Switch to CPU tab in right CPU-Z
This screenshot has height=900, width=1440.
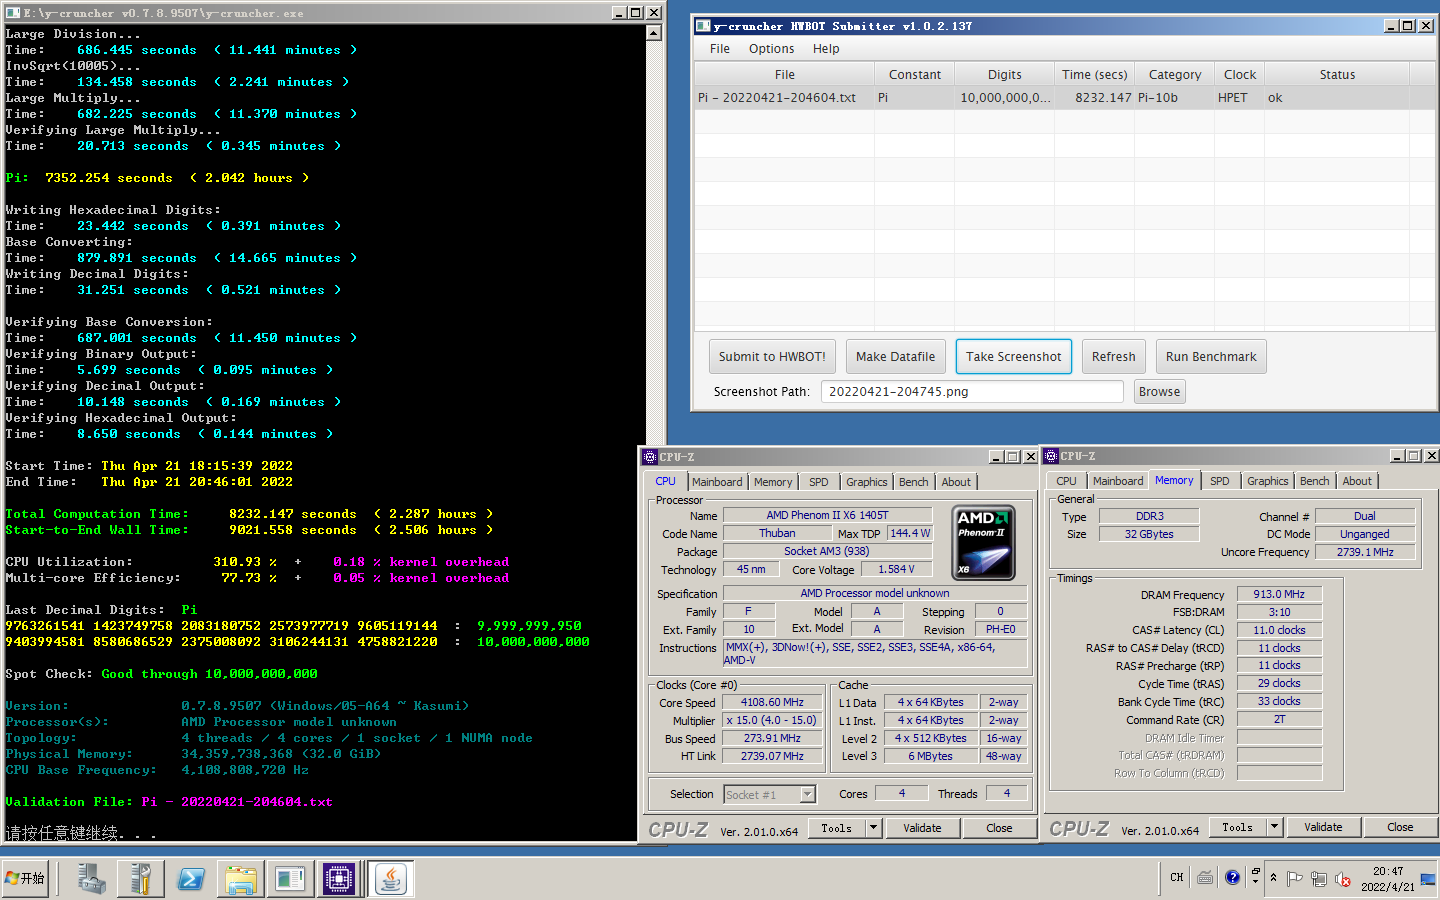1067,481
